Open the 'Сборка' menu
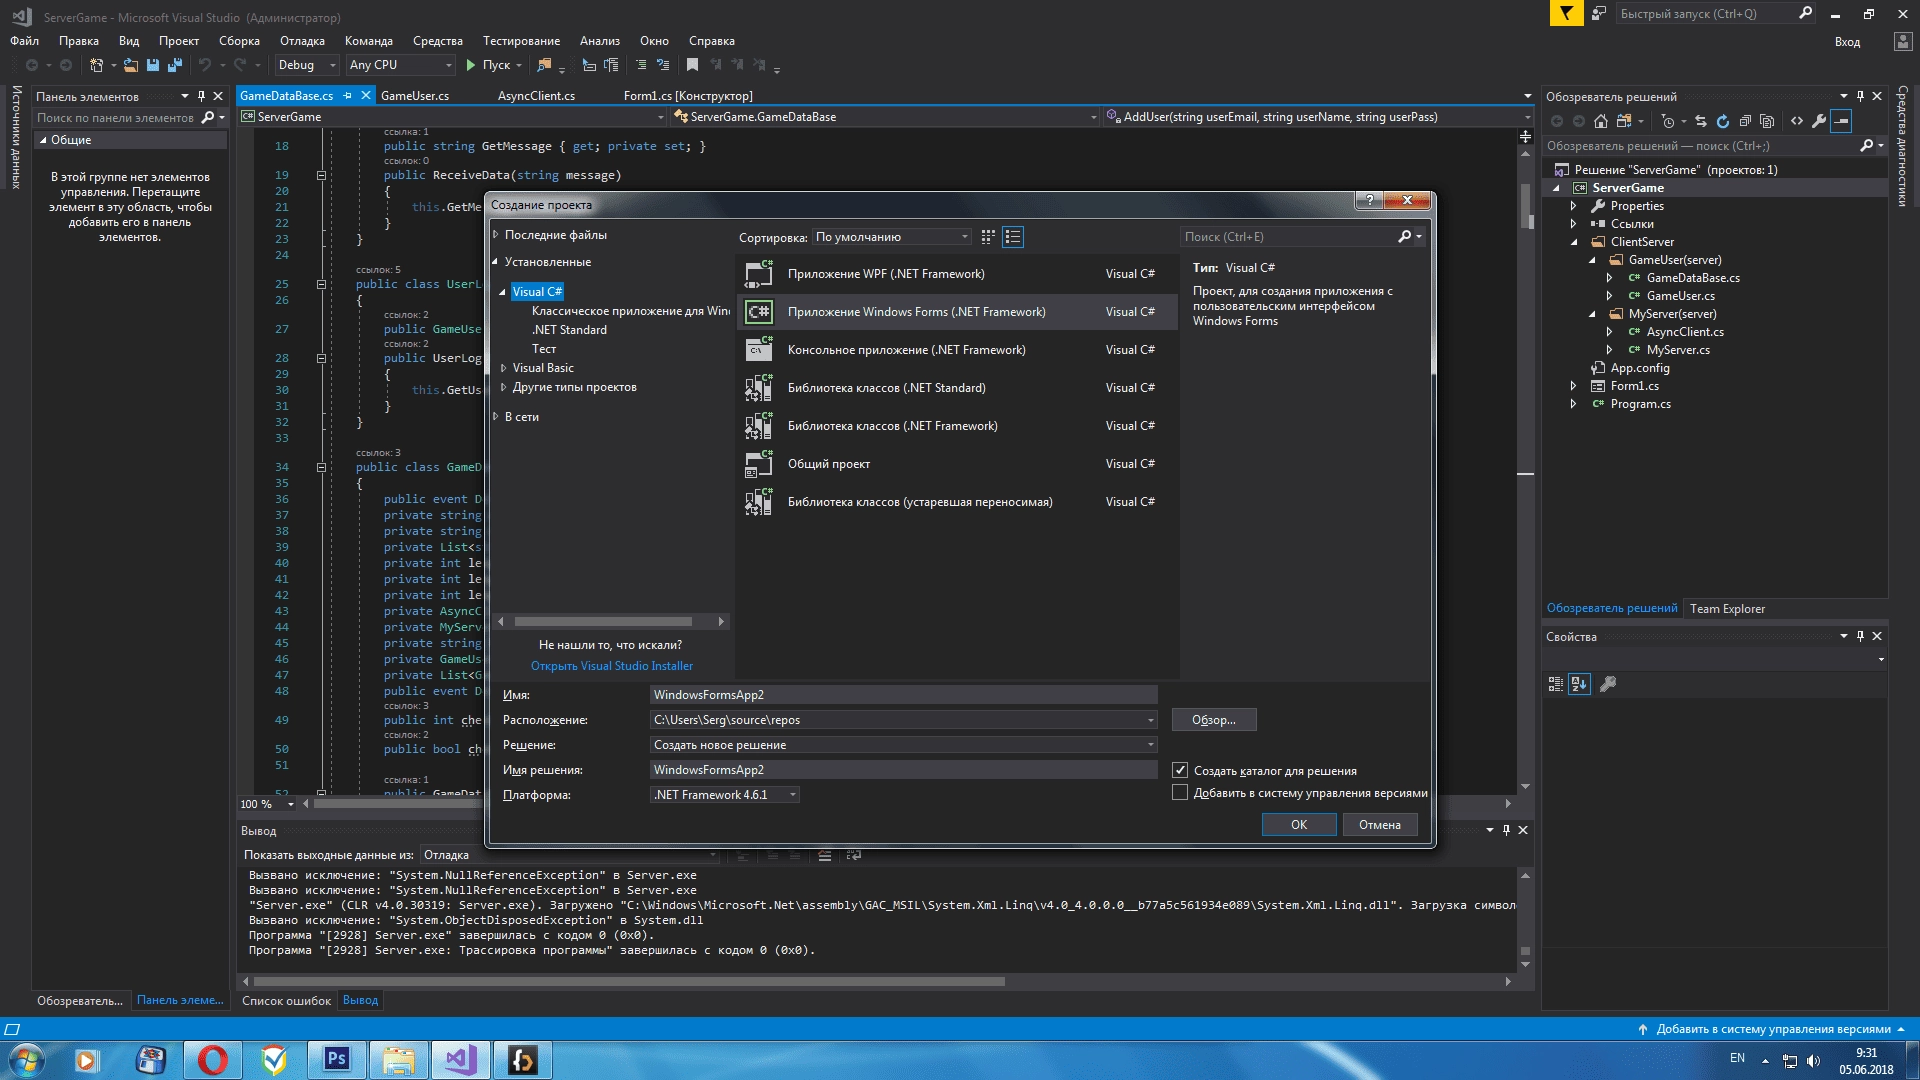Screen dimensions: 1920x1080 239,41
